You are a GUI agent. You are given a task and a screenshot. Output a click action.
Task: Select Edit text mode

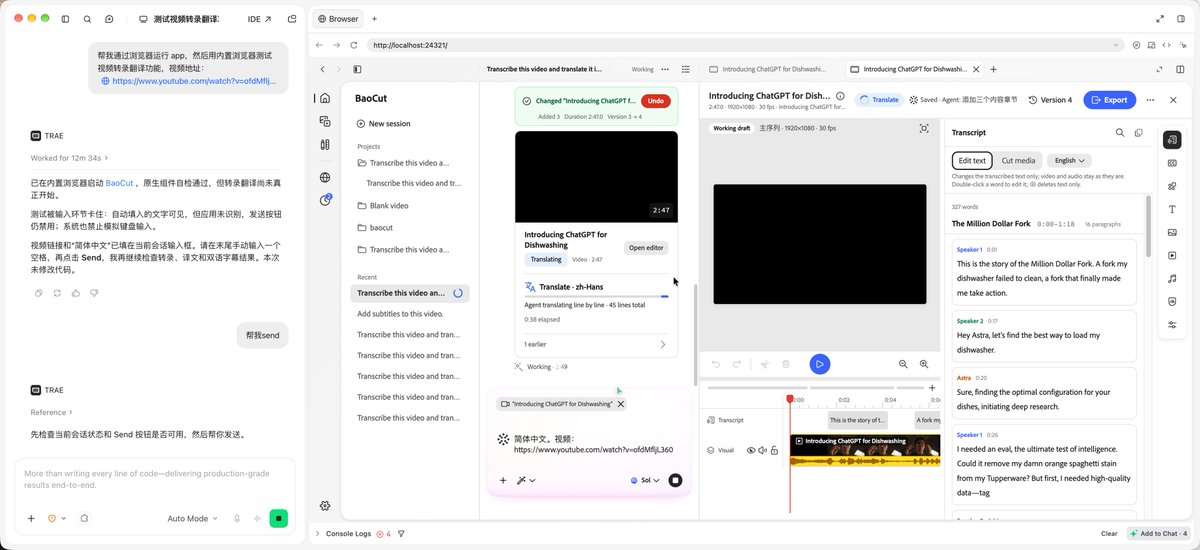[x=972, y=160]
